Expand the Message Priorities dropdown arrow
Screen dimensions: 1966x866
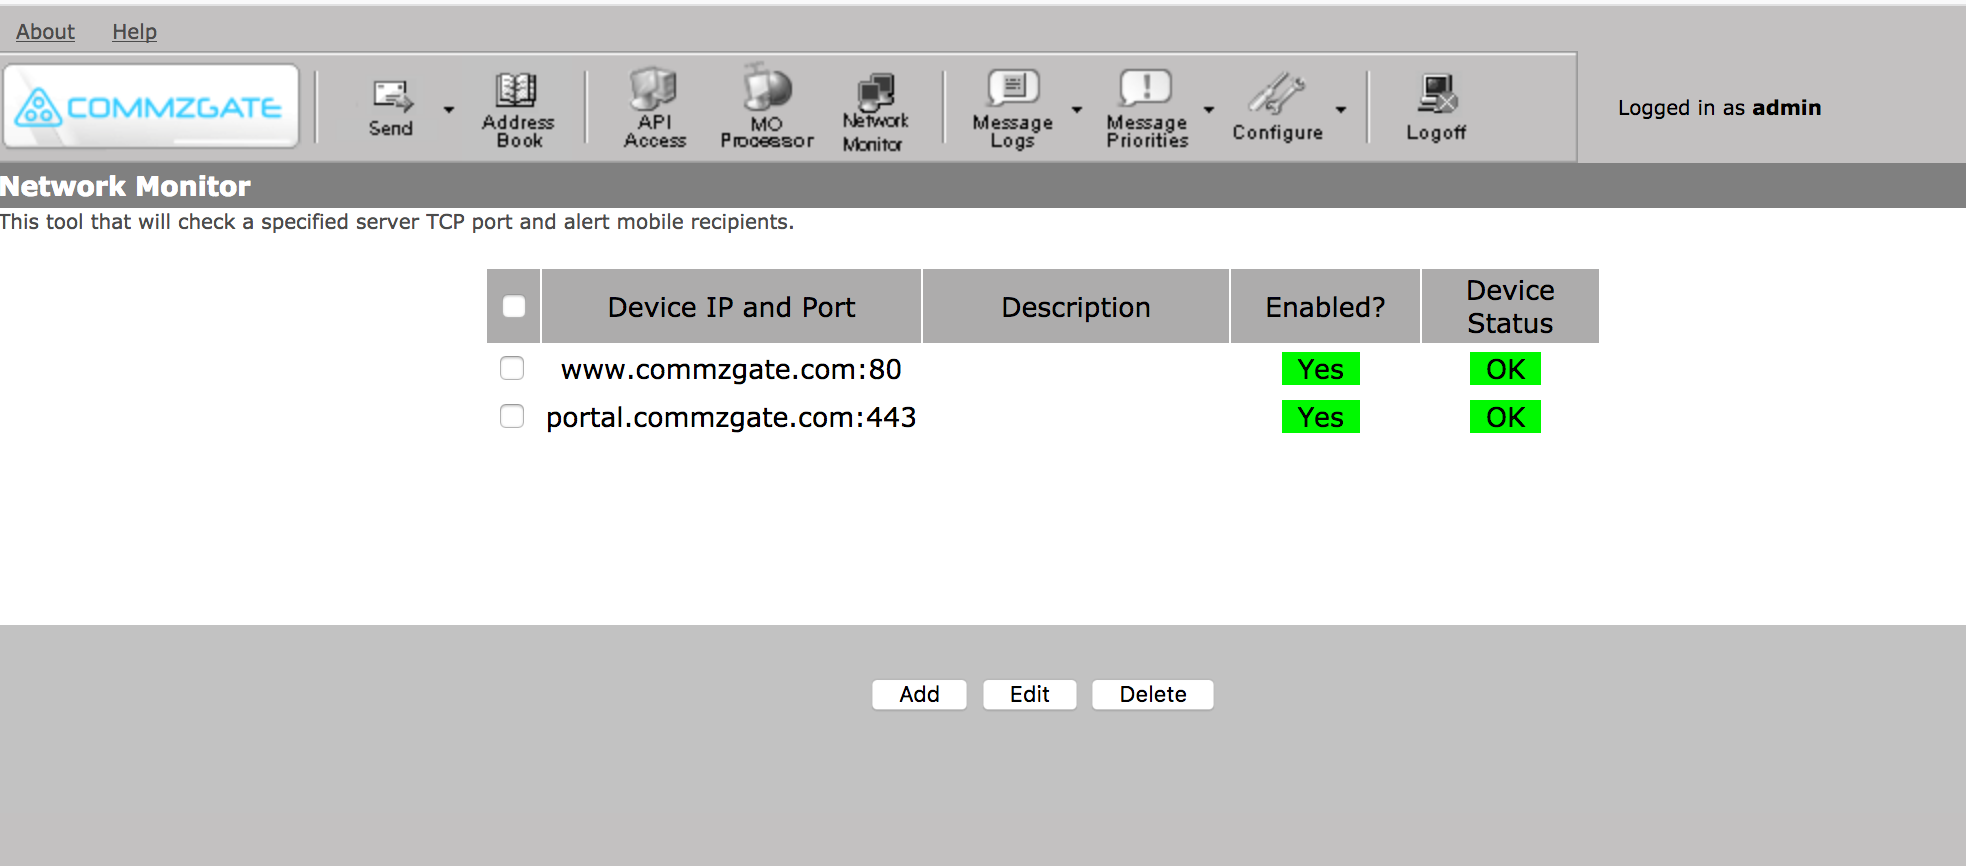tap(1209, 109)
